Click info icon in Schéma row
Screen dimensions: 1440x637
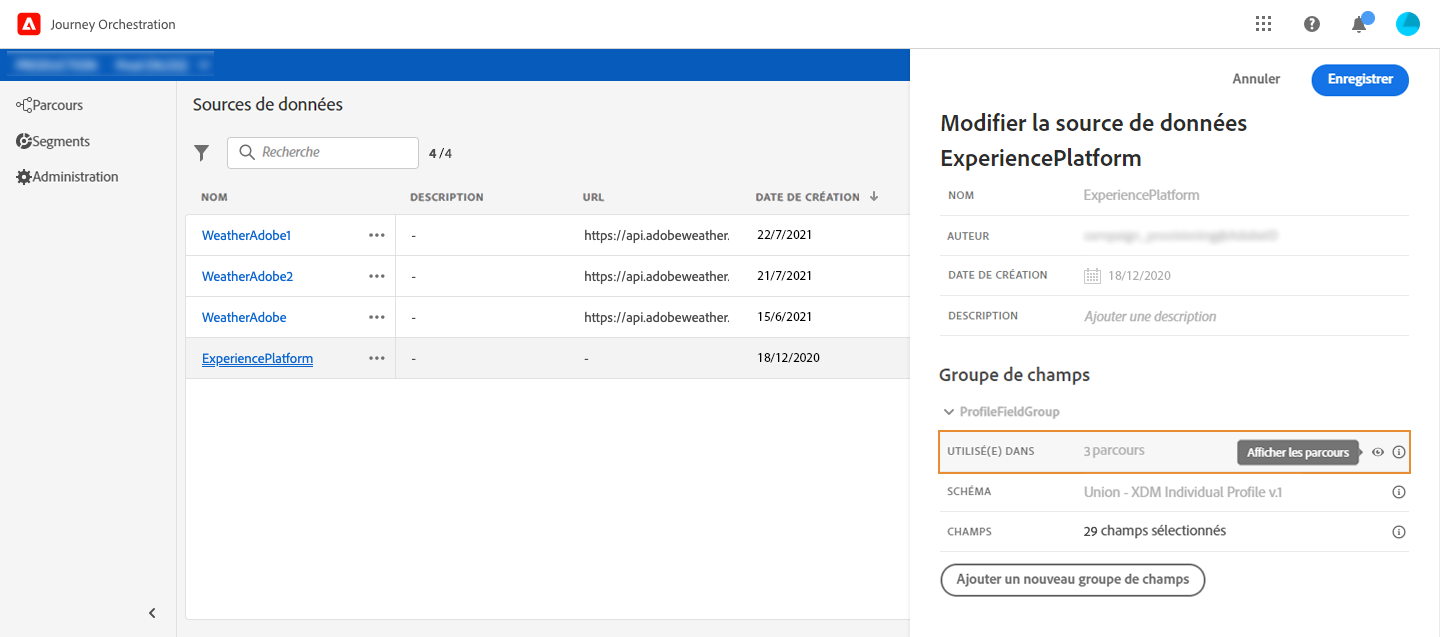pyautogui.click(x=1399, y=492)
